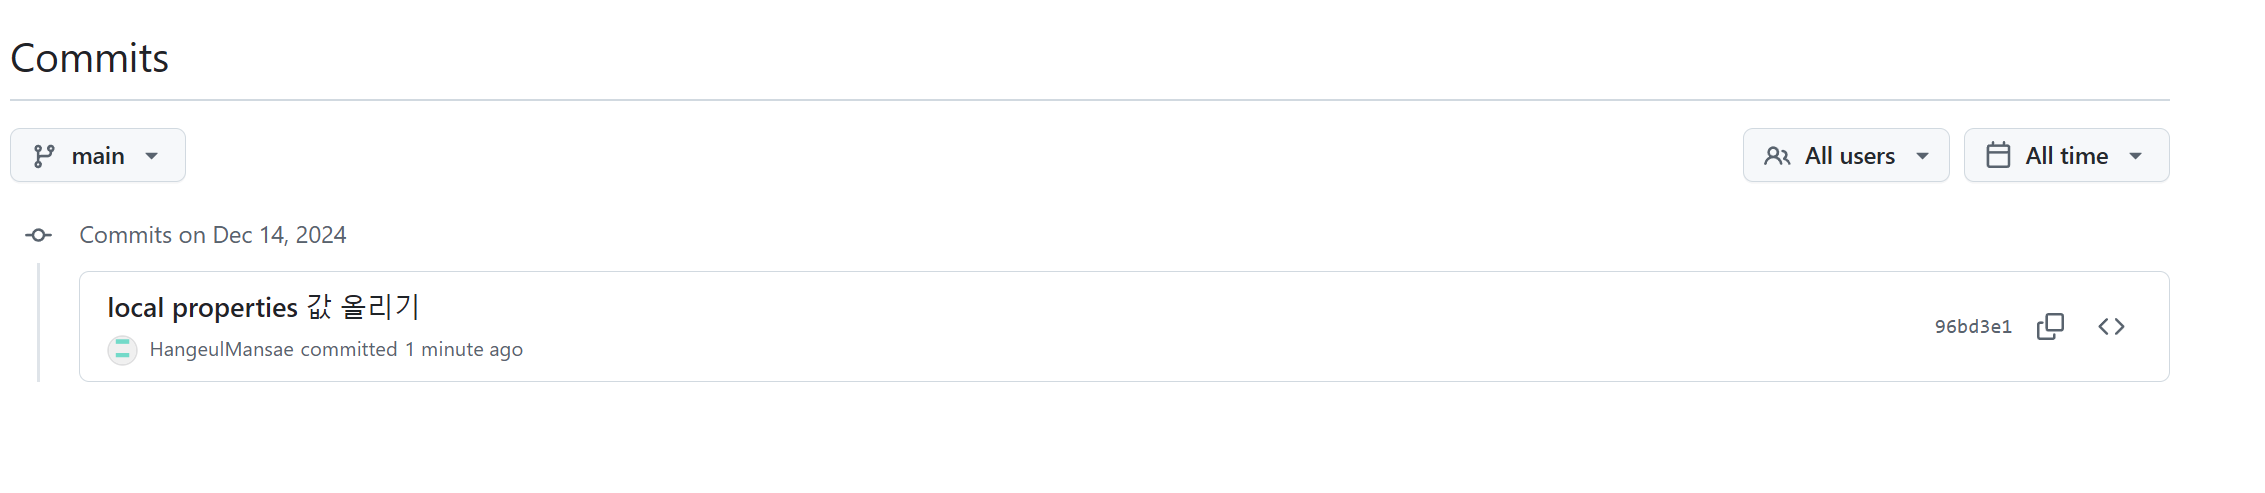Click the git branch icon beside main

44,156
